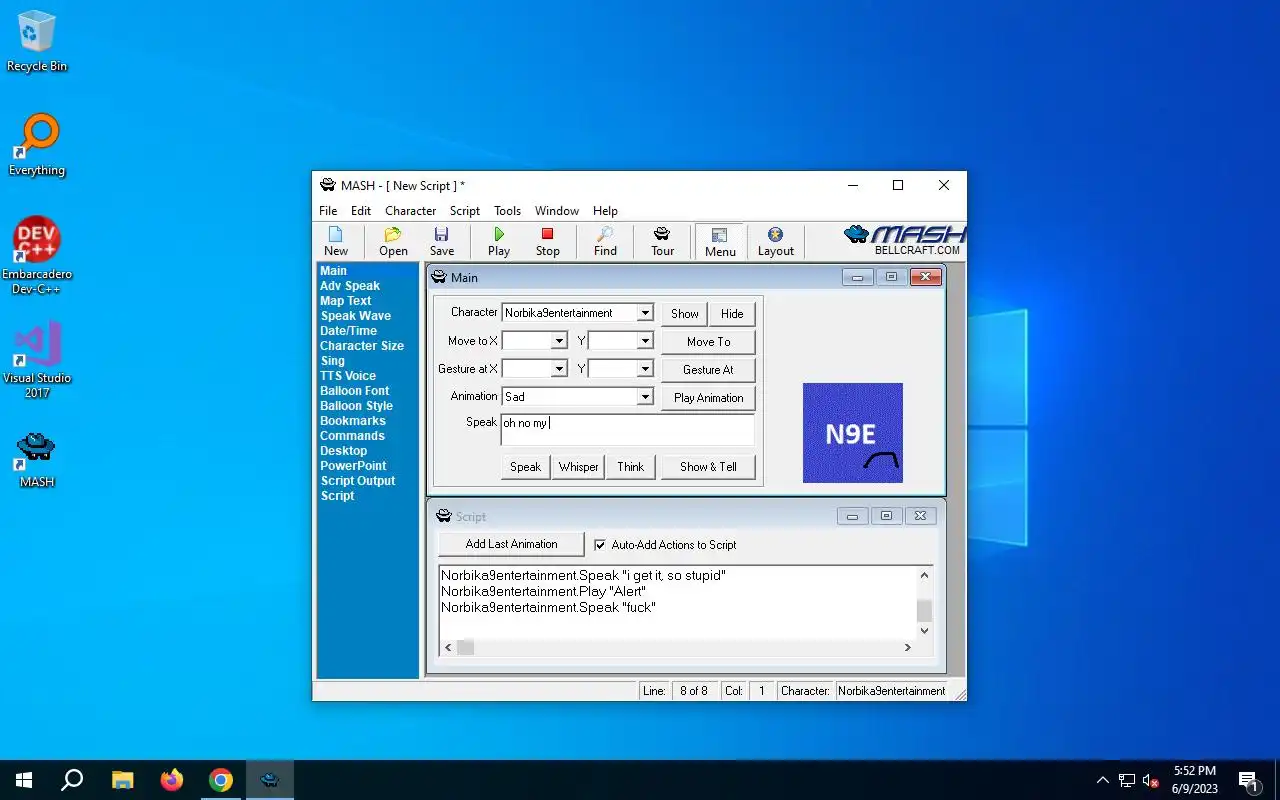Image resolution: width=1280 pixels, height=800 pixels.
Task: Open Find from the toolbar
Action: tap(605, 241)
